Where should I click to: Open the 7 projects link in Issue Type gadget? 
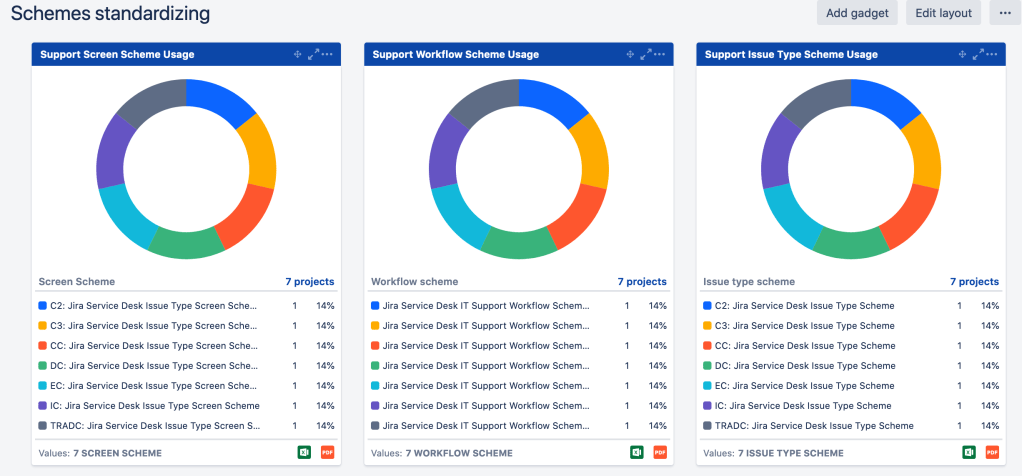(974, 282)
